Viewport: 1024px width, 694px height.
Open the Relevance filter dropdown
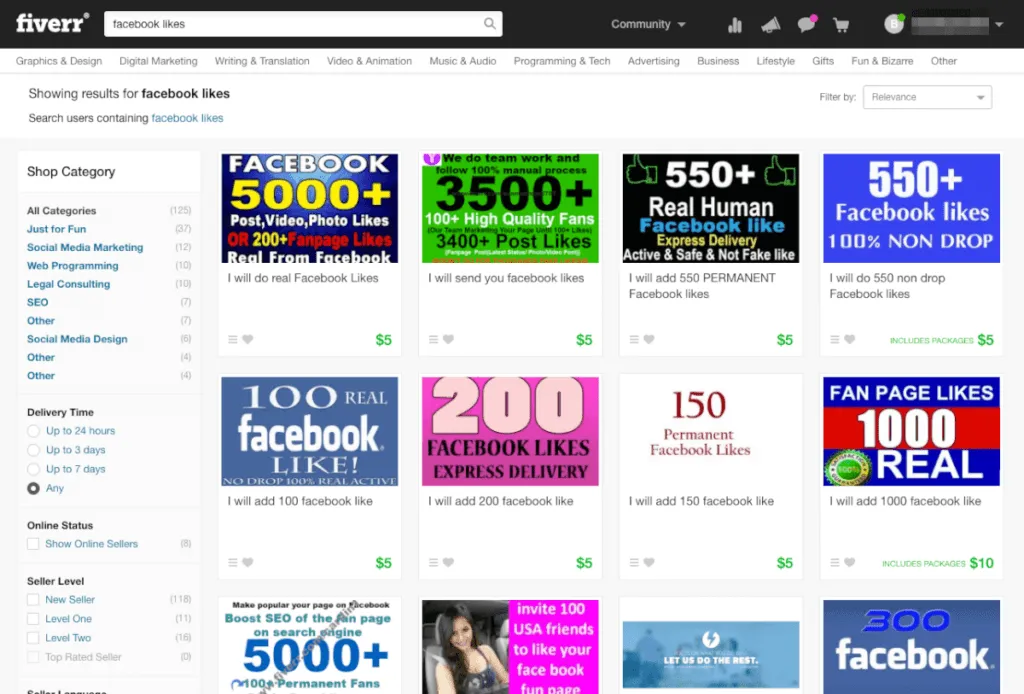pos(927,97)
